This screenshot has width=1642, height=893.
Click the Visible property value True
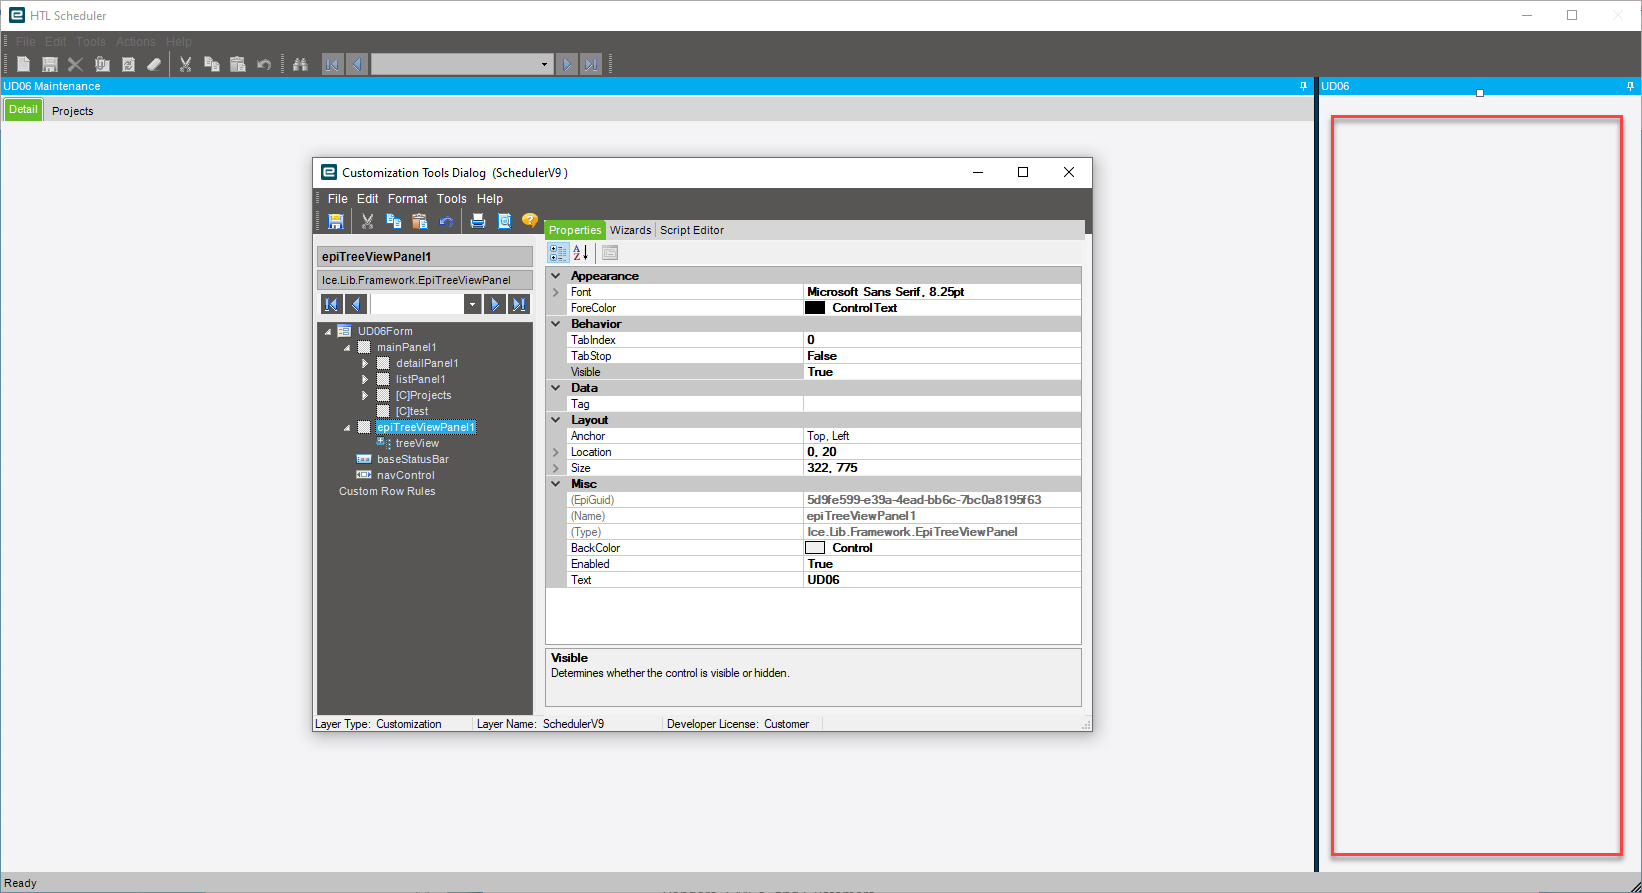coord(942,372)
